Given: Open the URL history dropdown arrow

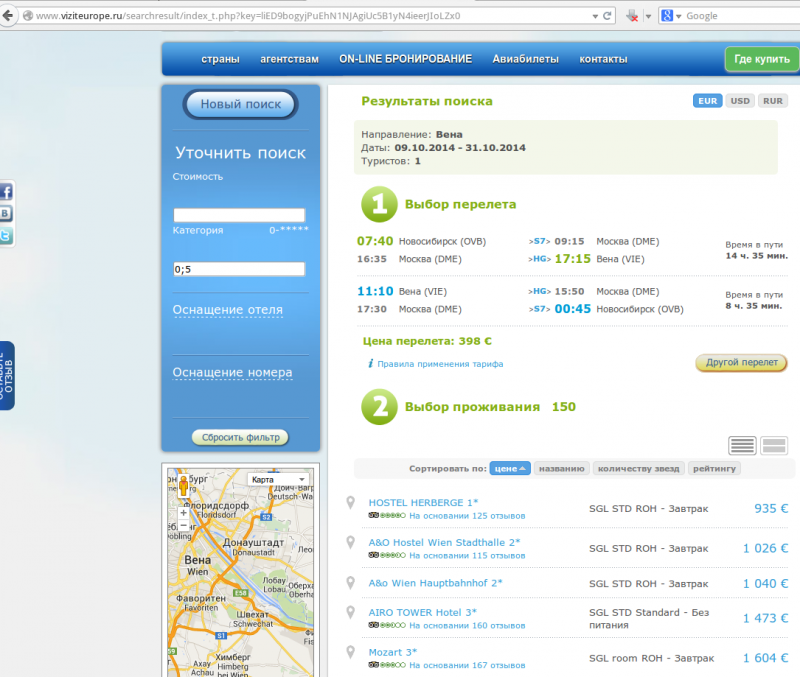Looking at the screenshot, I should [595, 16].
